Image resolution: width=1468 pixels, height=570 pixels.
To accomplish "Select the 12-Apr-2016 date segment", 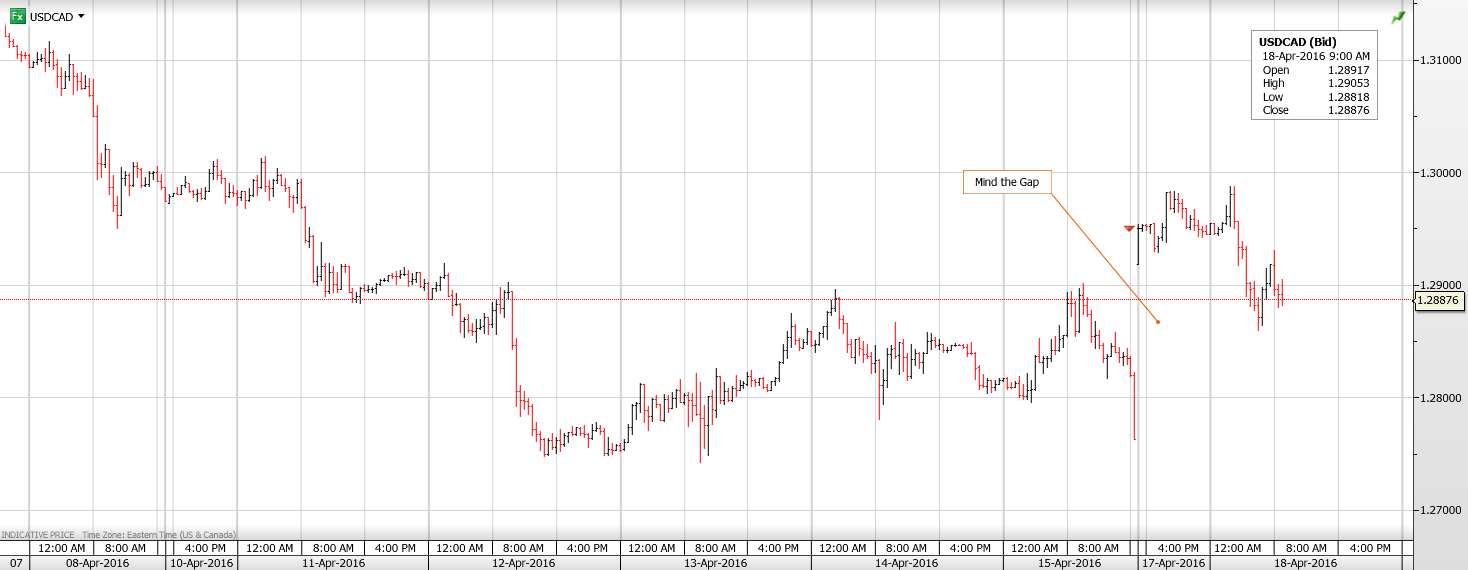I will [523, 563].
